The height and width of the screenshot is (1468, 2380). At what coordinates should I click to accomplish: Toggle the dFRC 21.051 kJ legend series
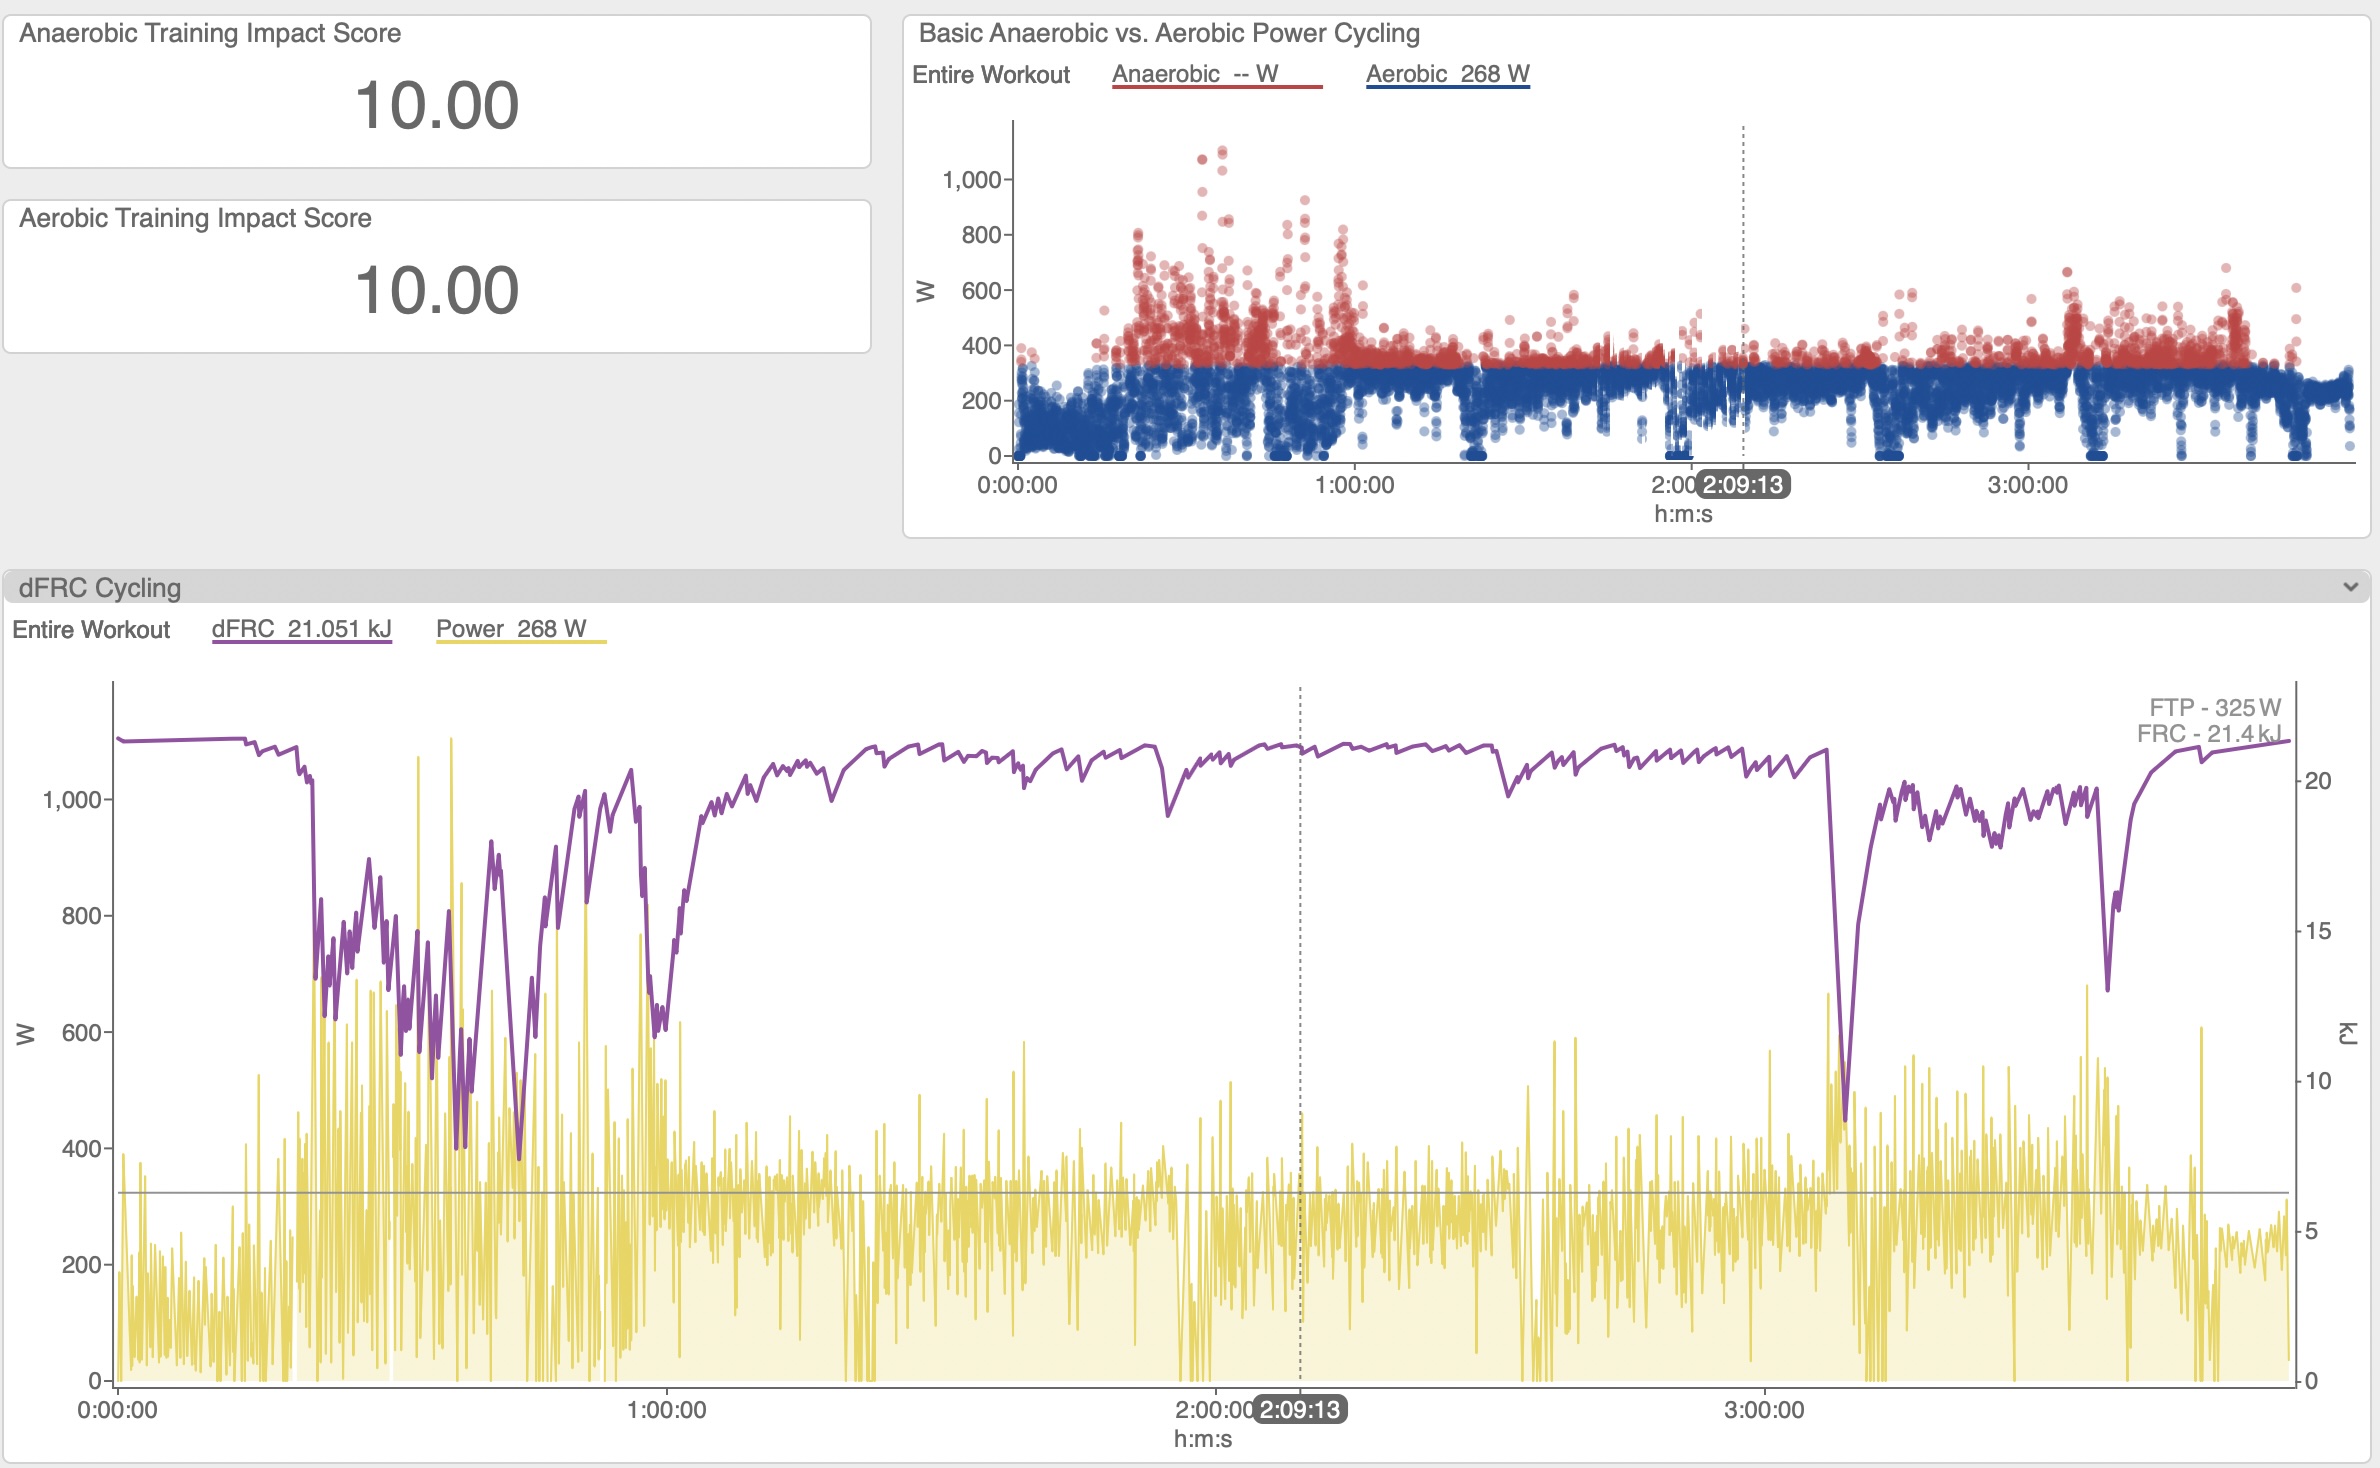coord(301,629)
